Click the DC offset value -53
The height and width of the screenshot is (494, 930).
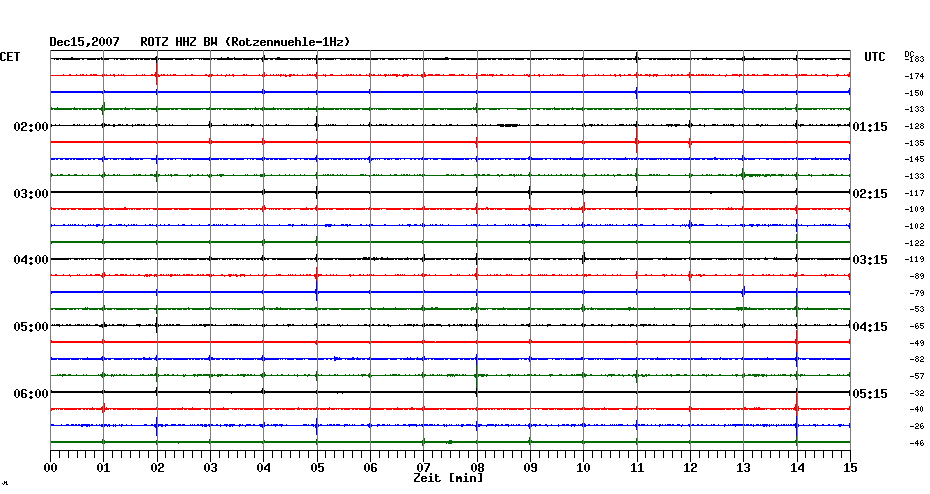point(916,310)
